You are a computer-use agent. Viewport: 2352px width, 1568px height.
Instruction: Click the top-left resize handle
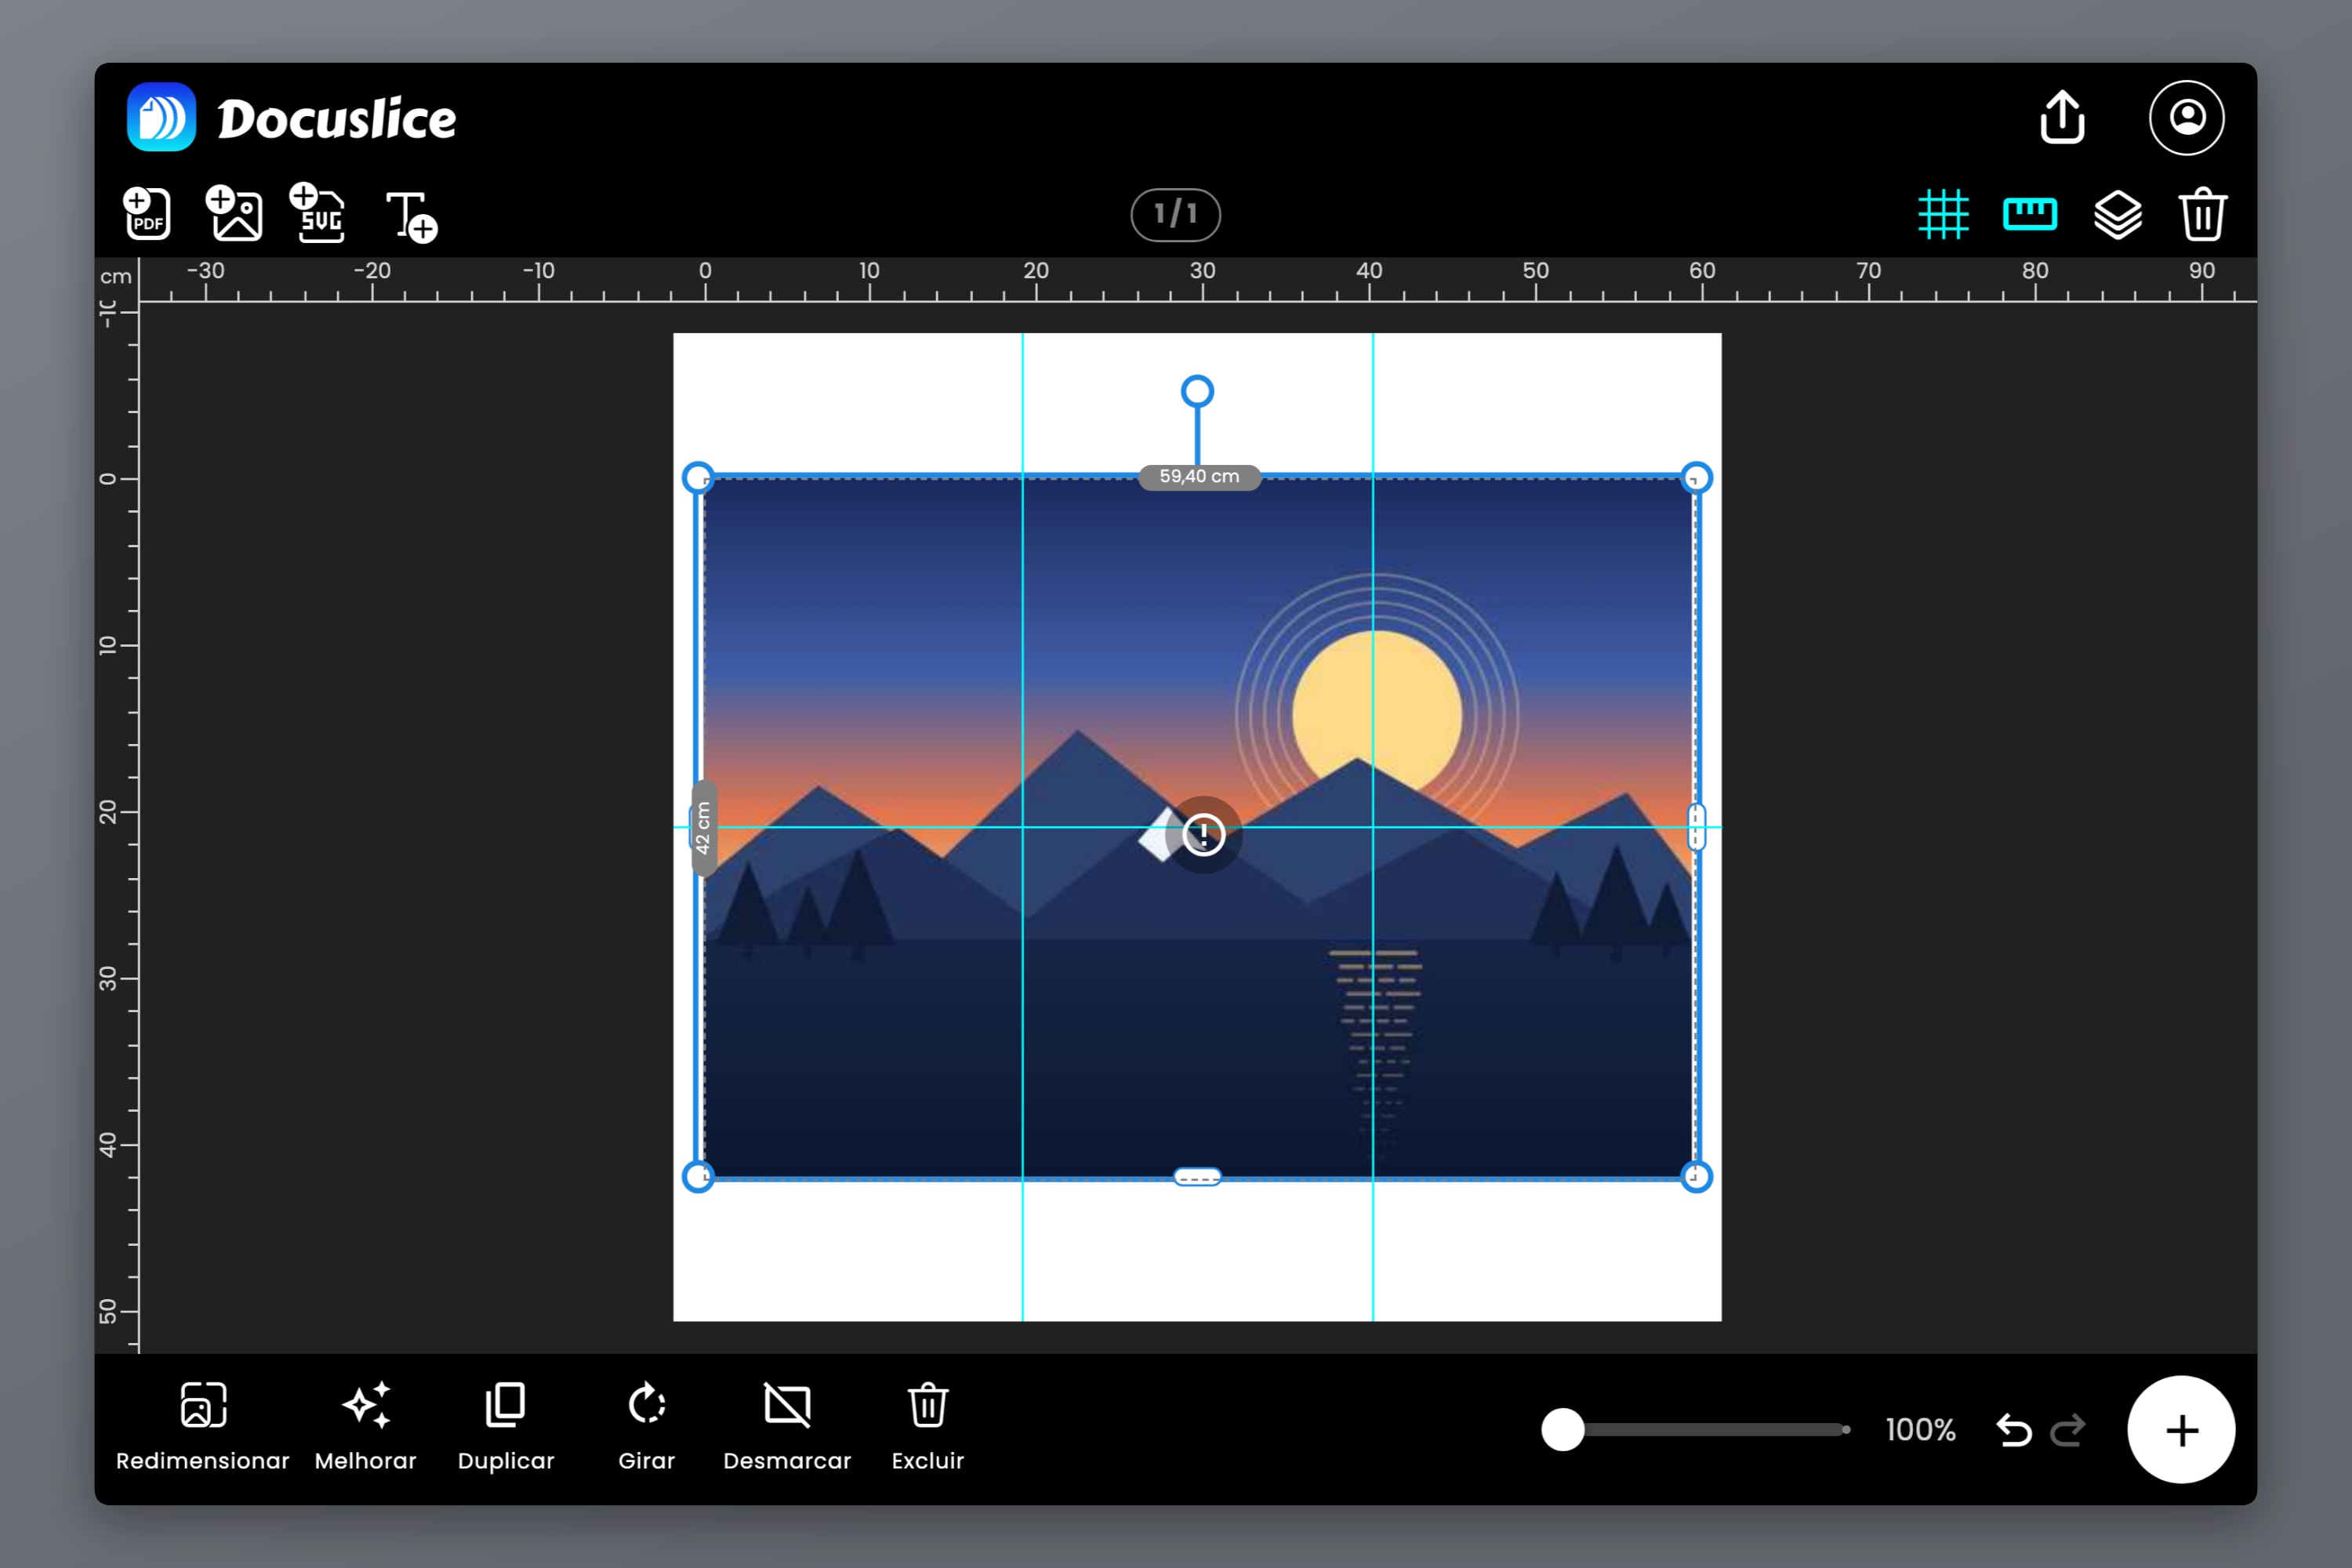[x=698, y=478]
